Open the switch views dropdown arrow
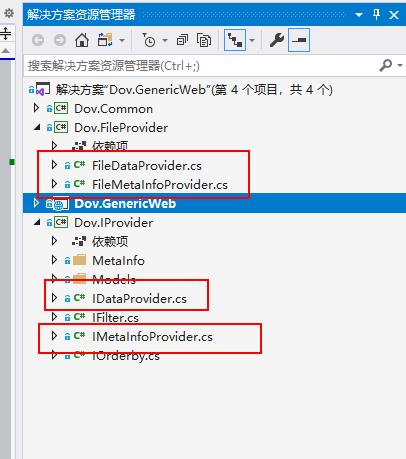The image size is (406, 459). (122, 41)
